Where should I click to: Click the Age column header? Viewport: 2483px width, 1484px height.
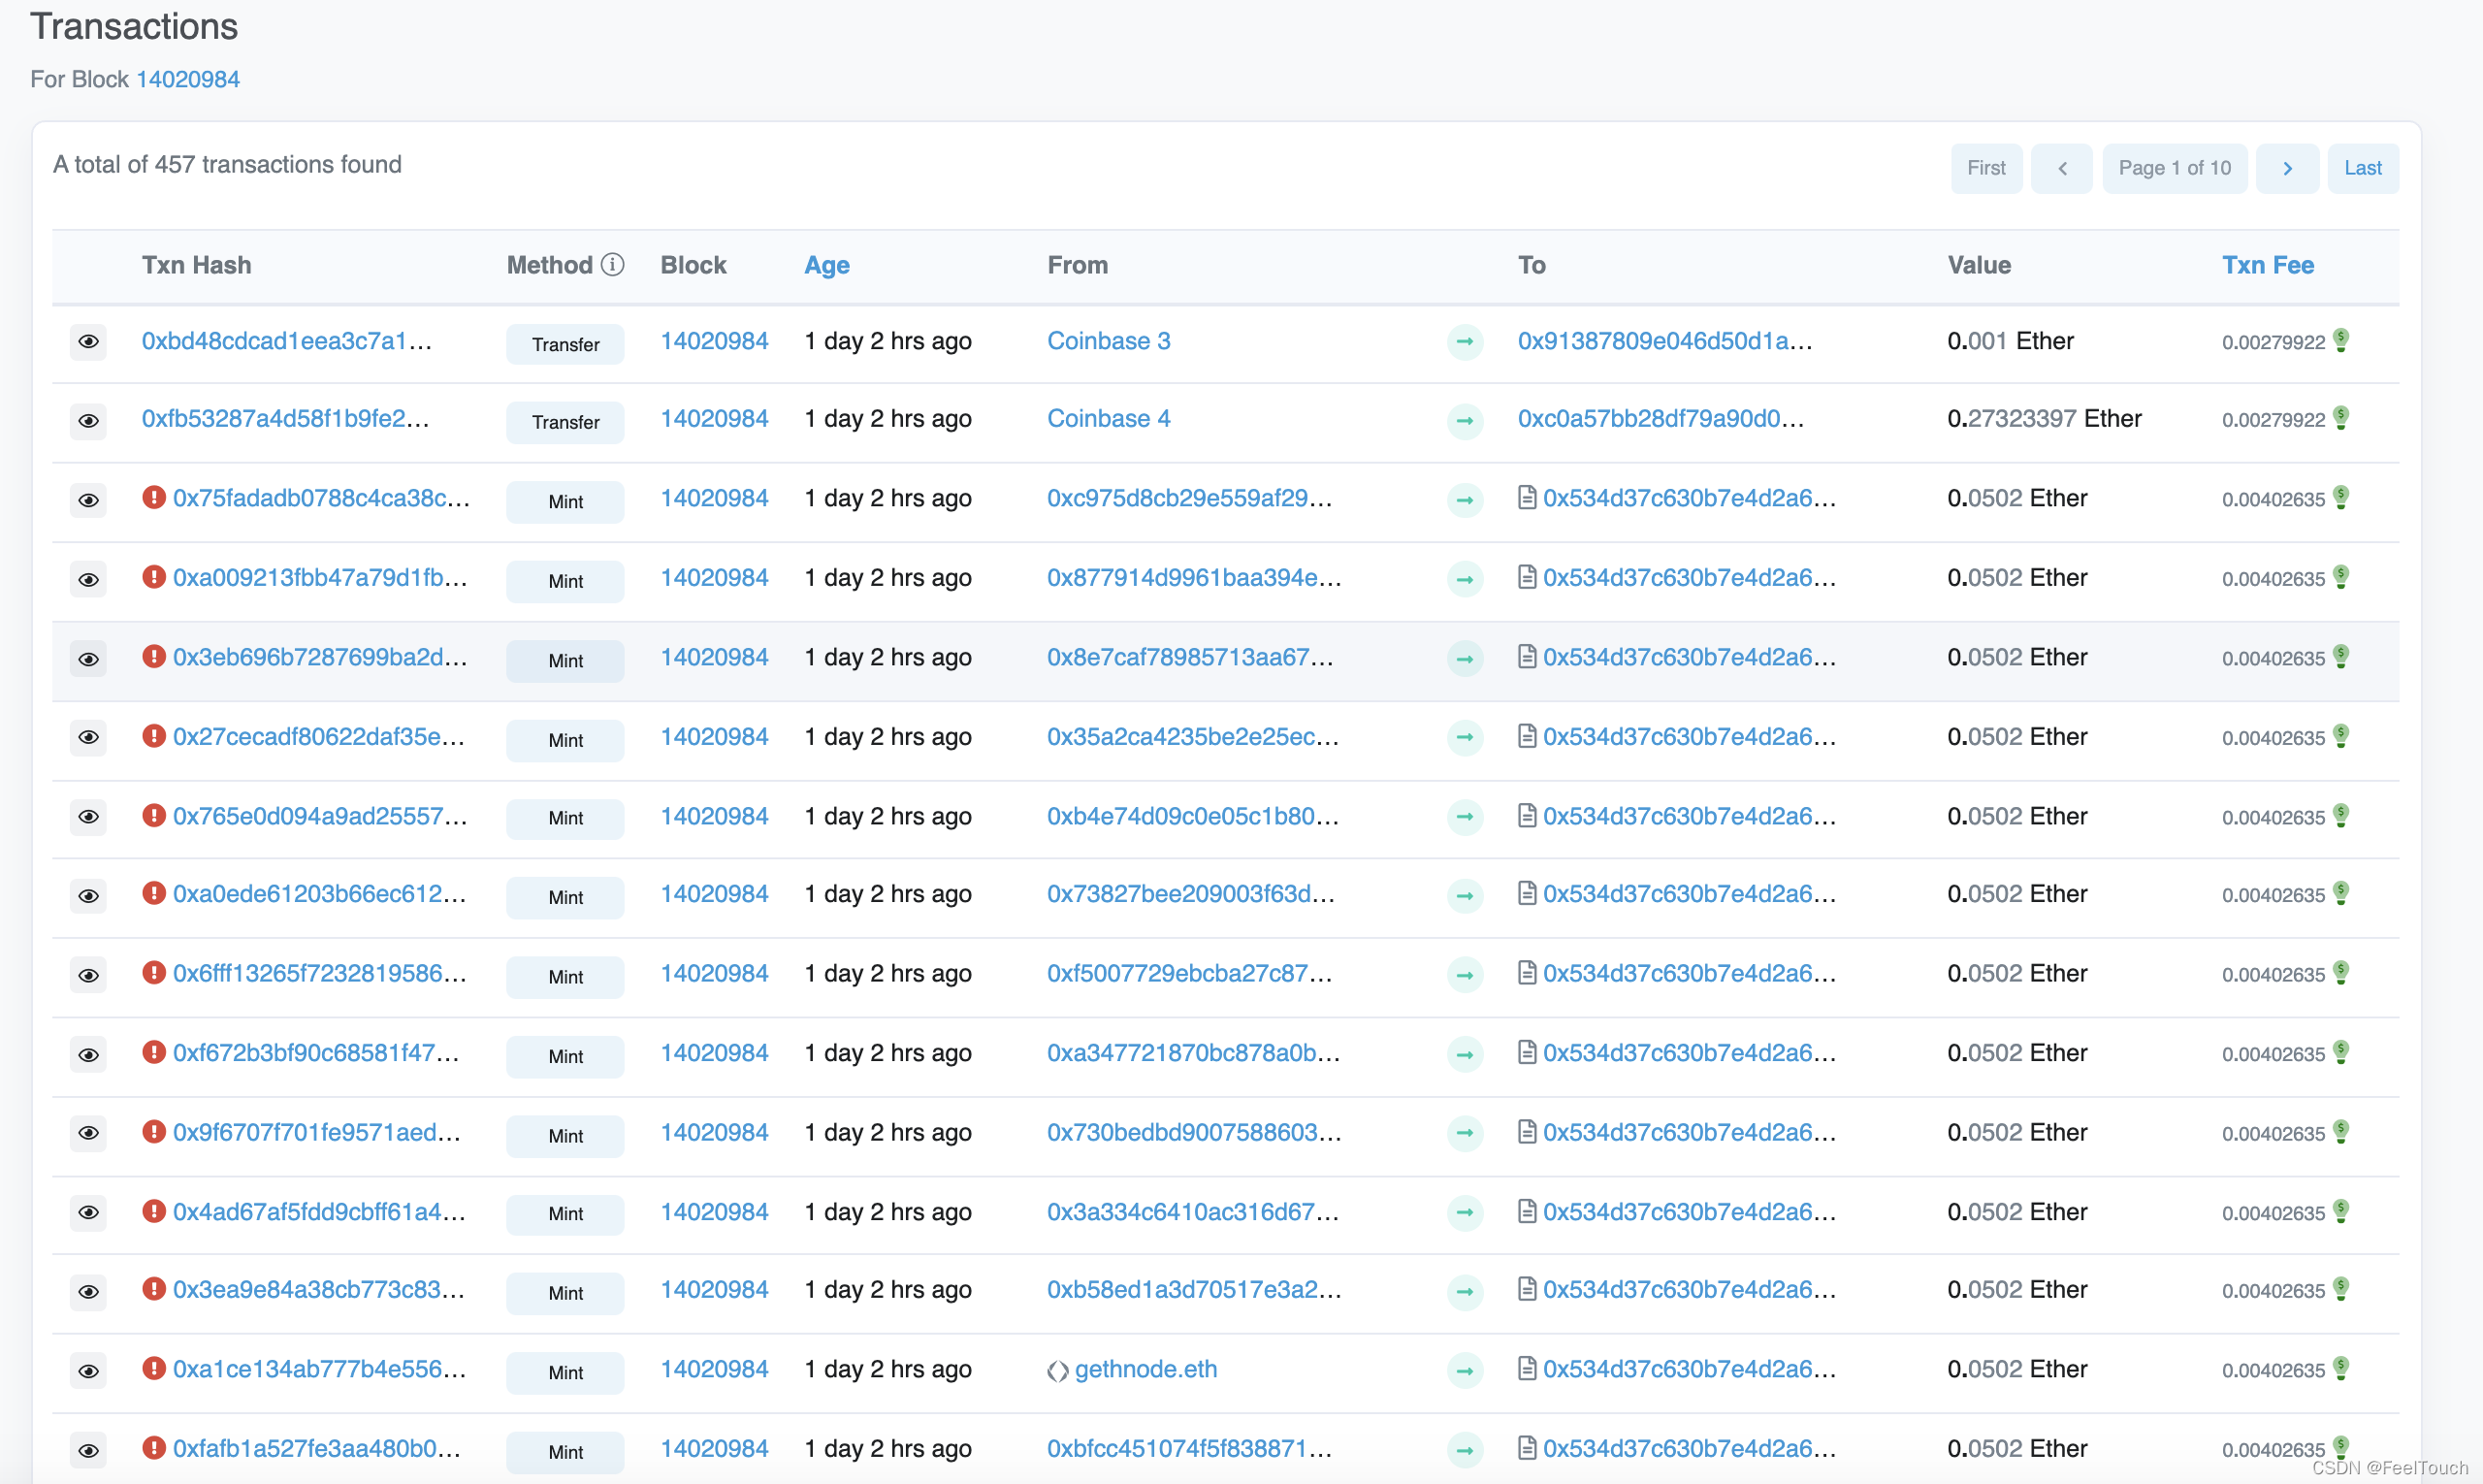coord(827,265)
